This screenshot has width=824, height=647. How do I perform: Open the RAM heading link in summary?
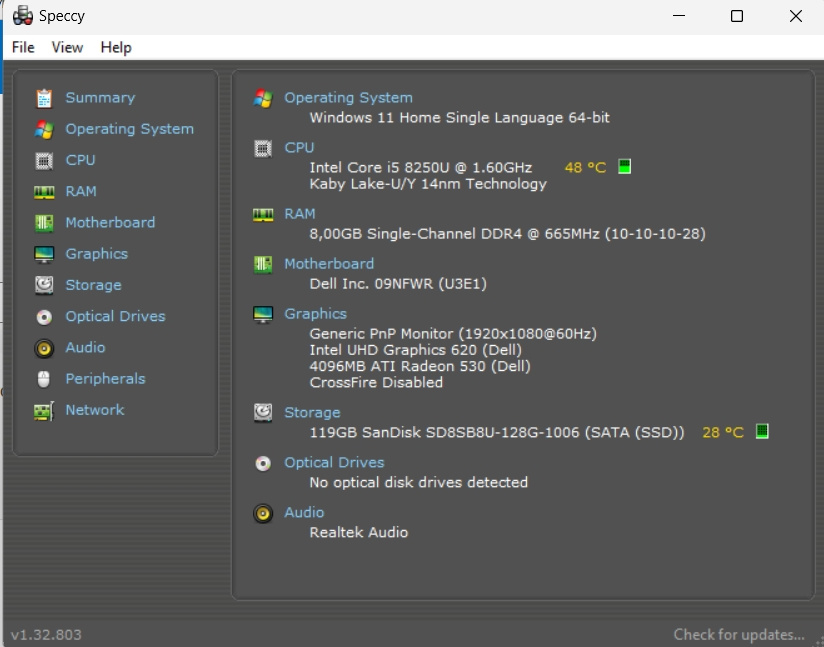click(x=300, y=214)
